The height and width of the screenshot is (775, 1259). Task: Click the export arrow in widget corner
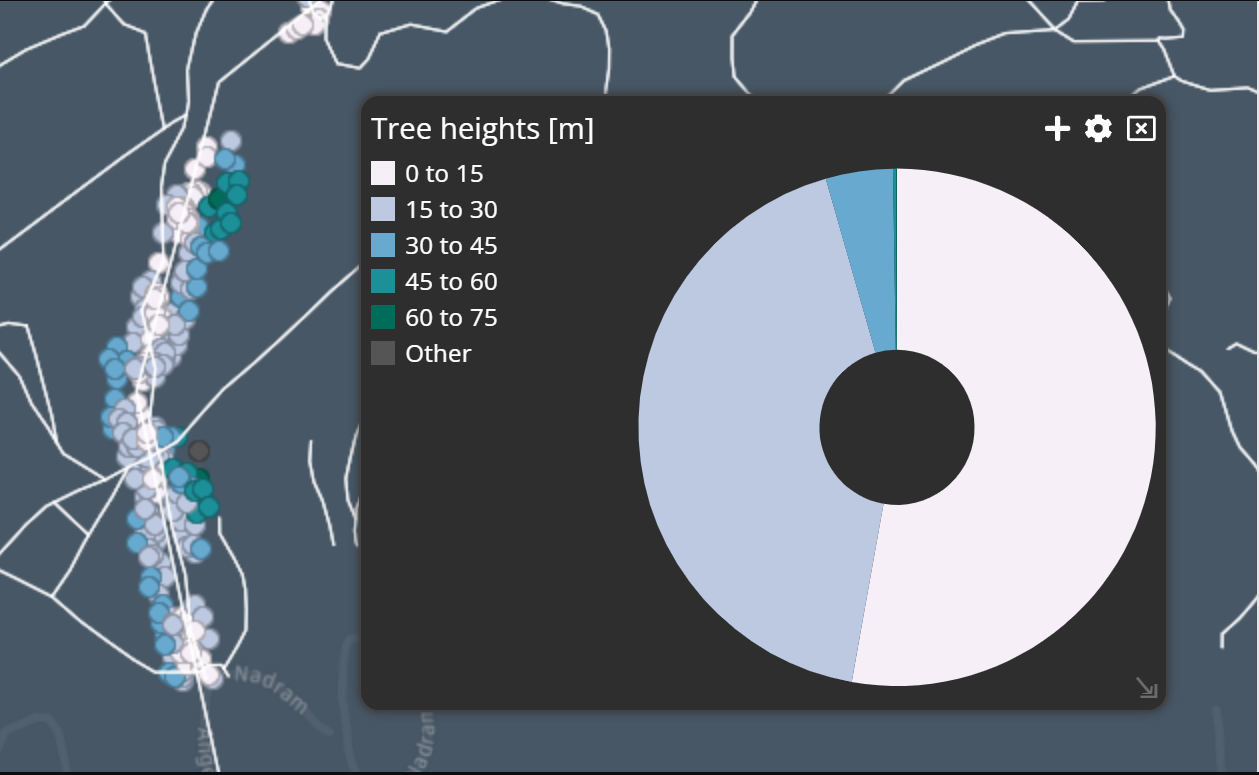[x=1146, y=688]
